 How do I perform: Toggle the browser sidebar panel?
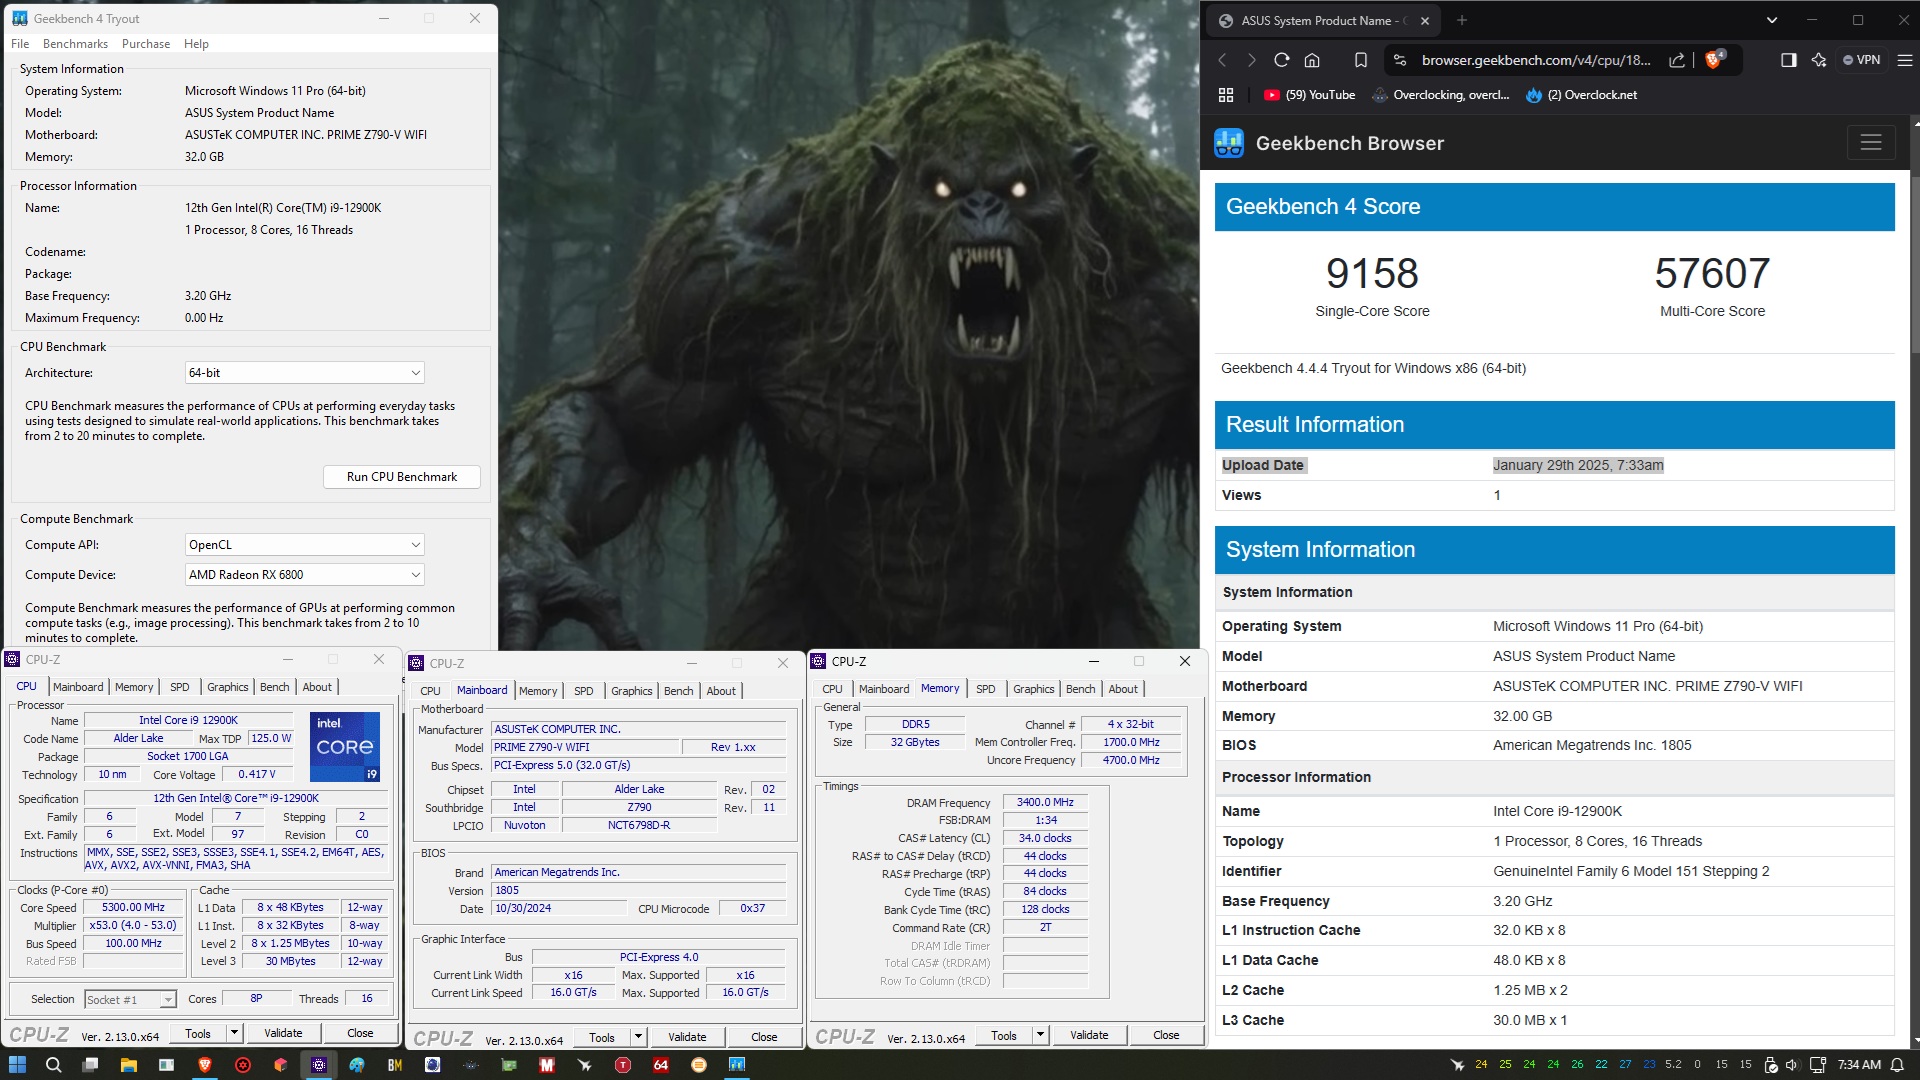coord(1789,60)
